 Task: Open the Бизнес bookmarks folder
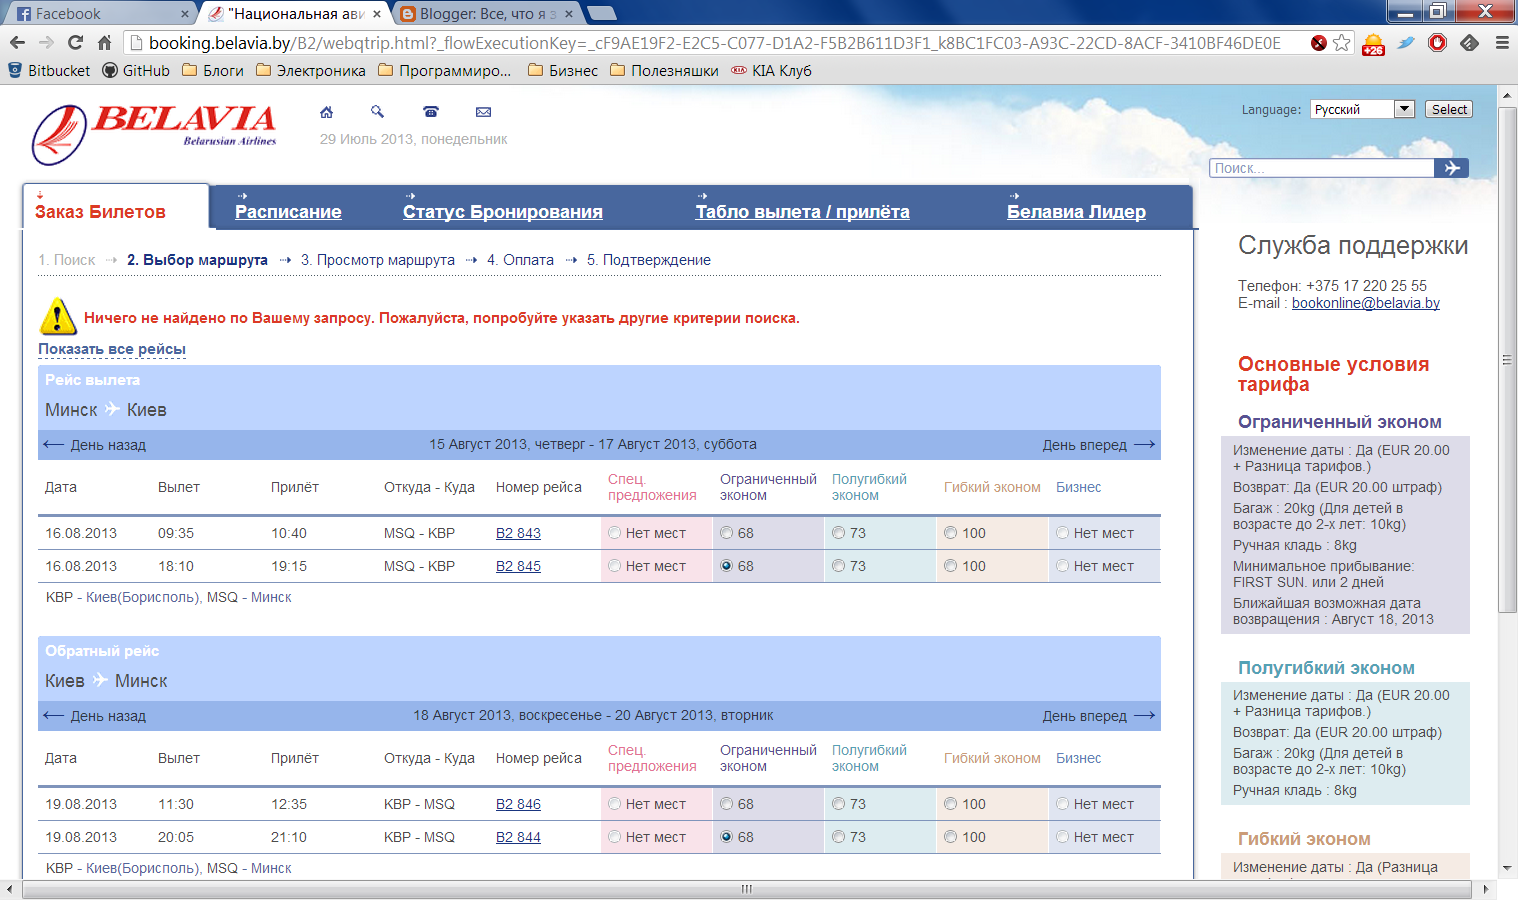(563, 71)
